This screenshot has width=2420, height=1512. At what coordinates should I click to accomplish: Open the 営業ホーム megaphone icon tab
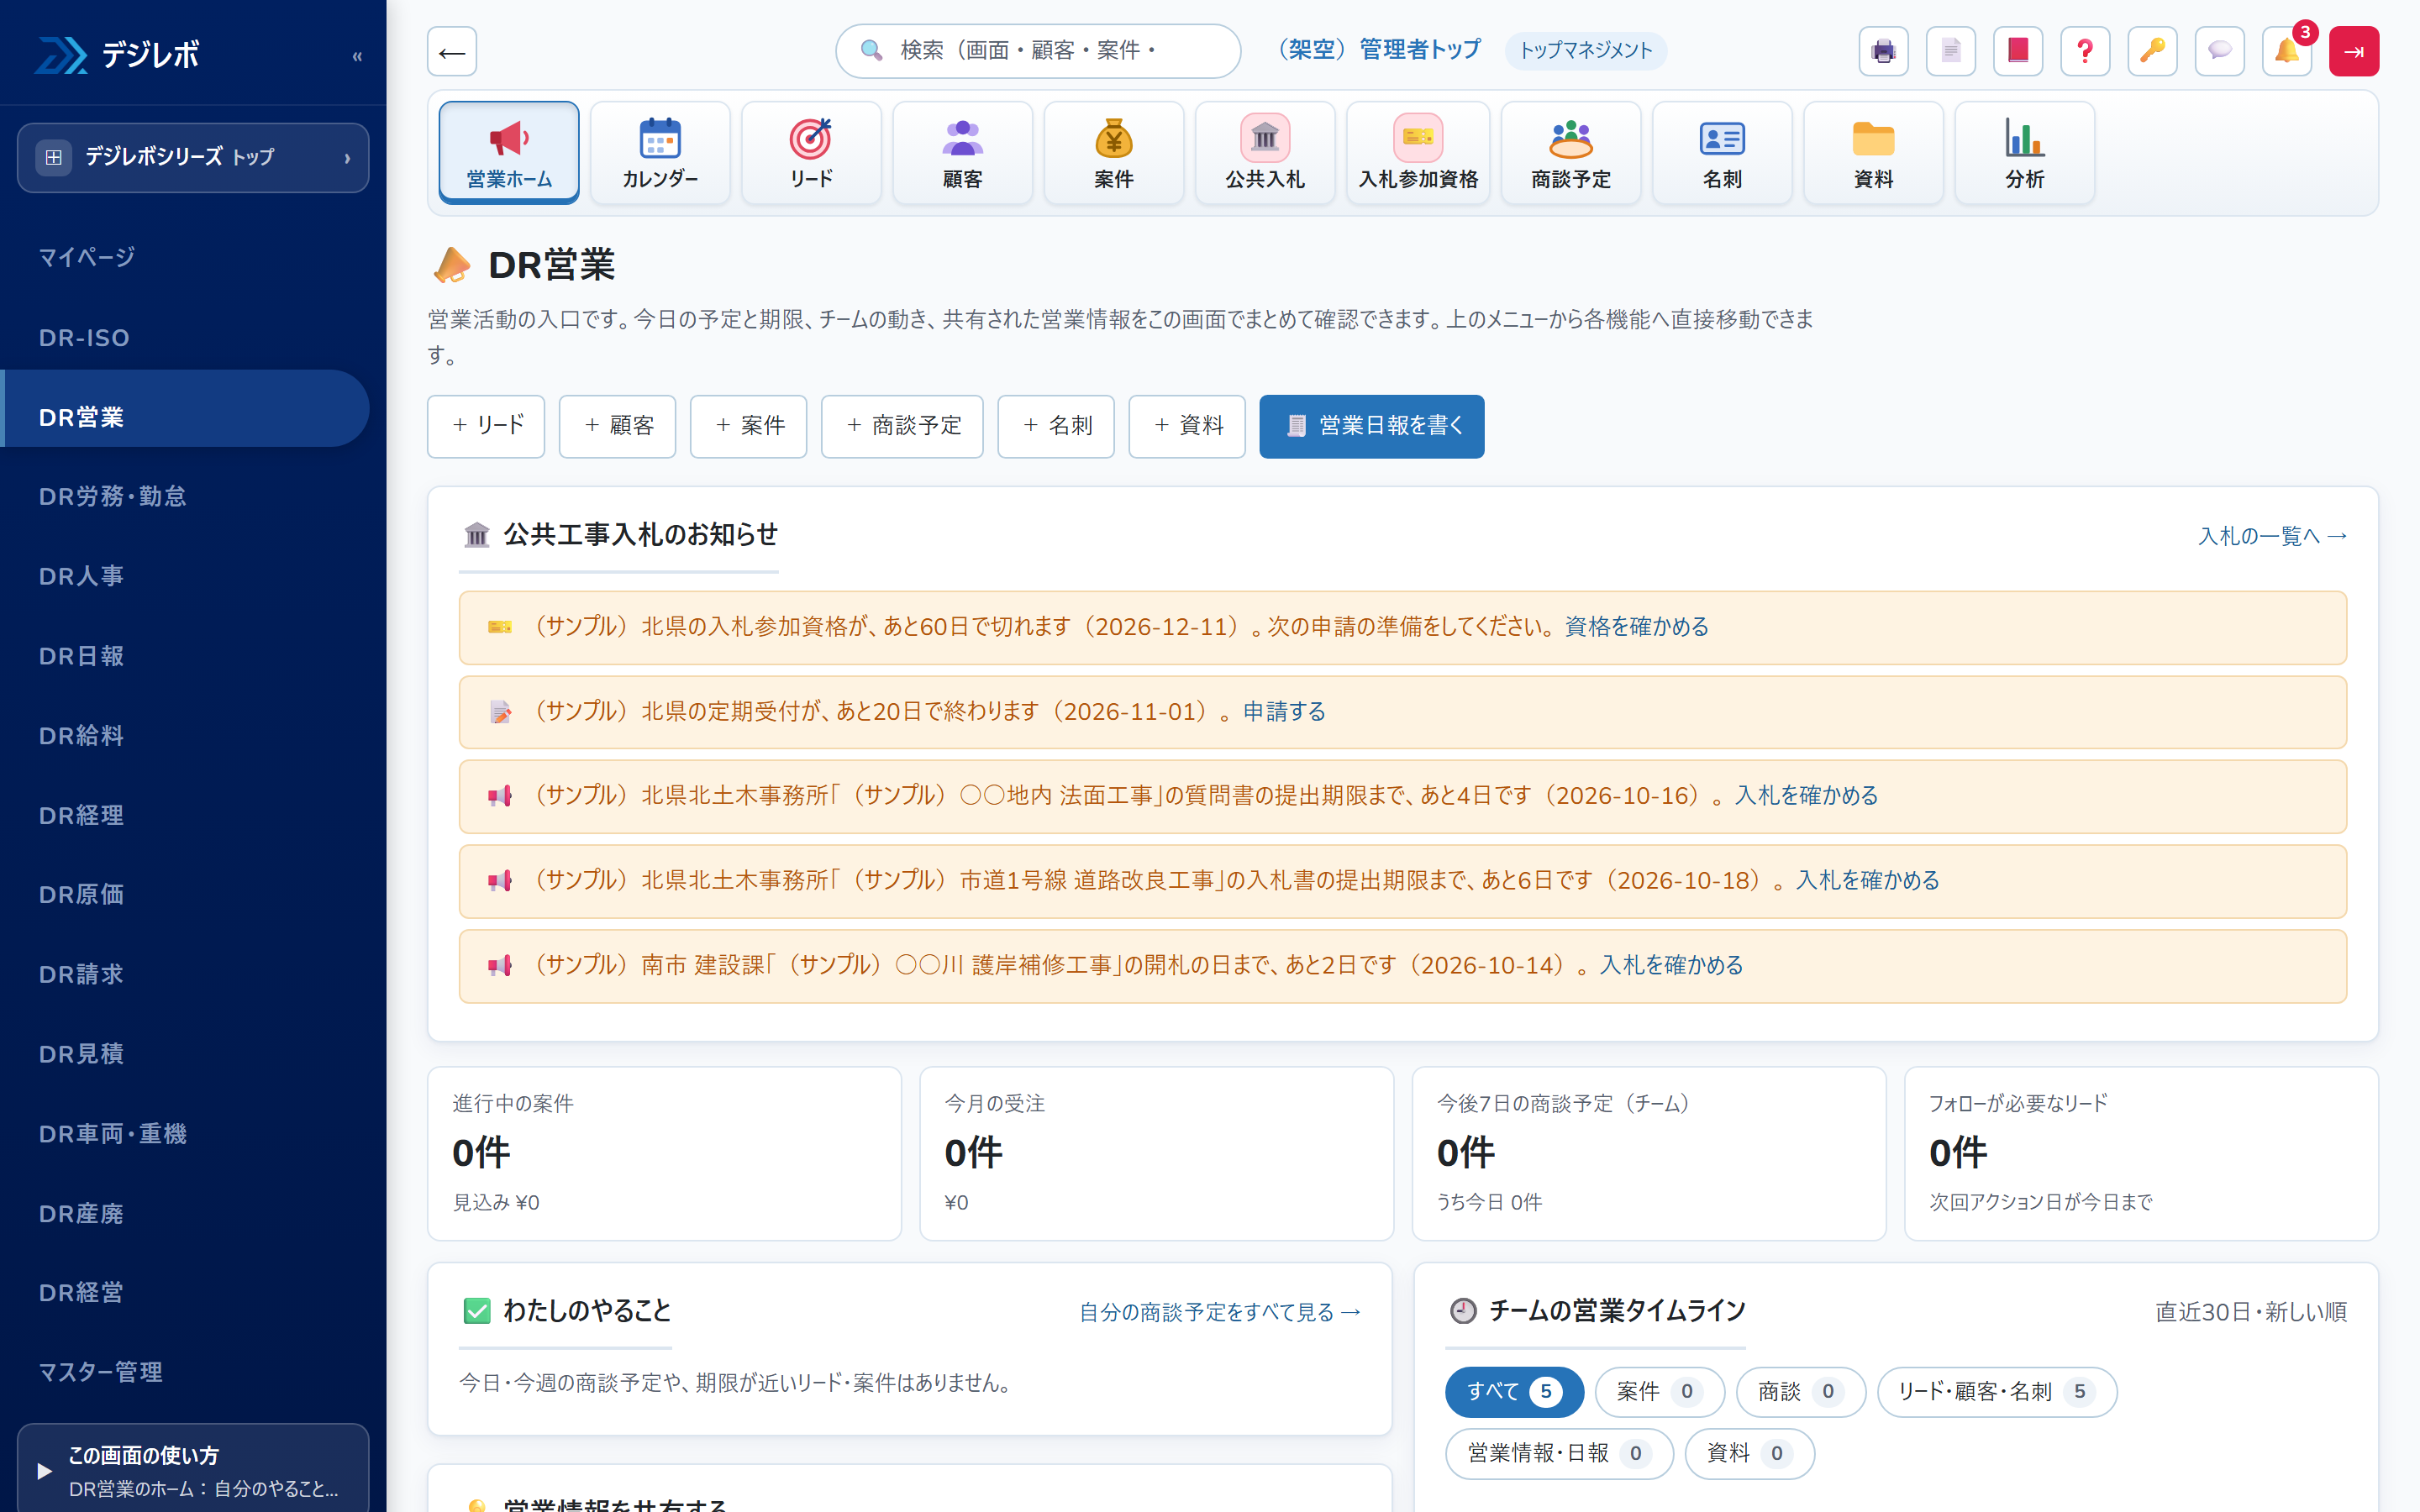click(x=509, y=152)
